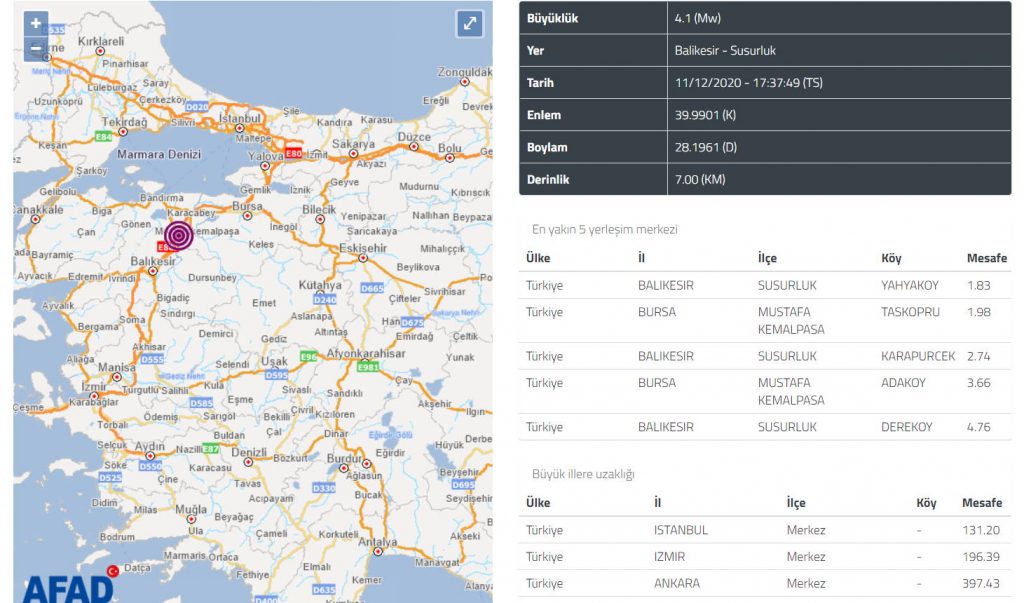Click the 1.83 distance value
Viewport: 1024px width, 603px height.
(x=978, y=285)
